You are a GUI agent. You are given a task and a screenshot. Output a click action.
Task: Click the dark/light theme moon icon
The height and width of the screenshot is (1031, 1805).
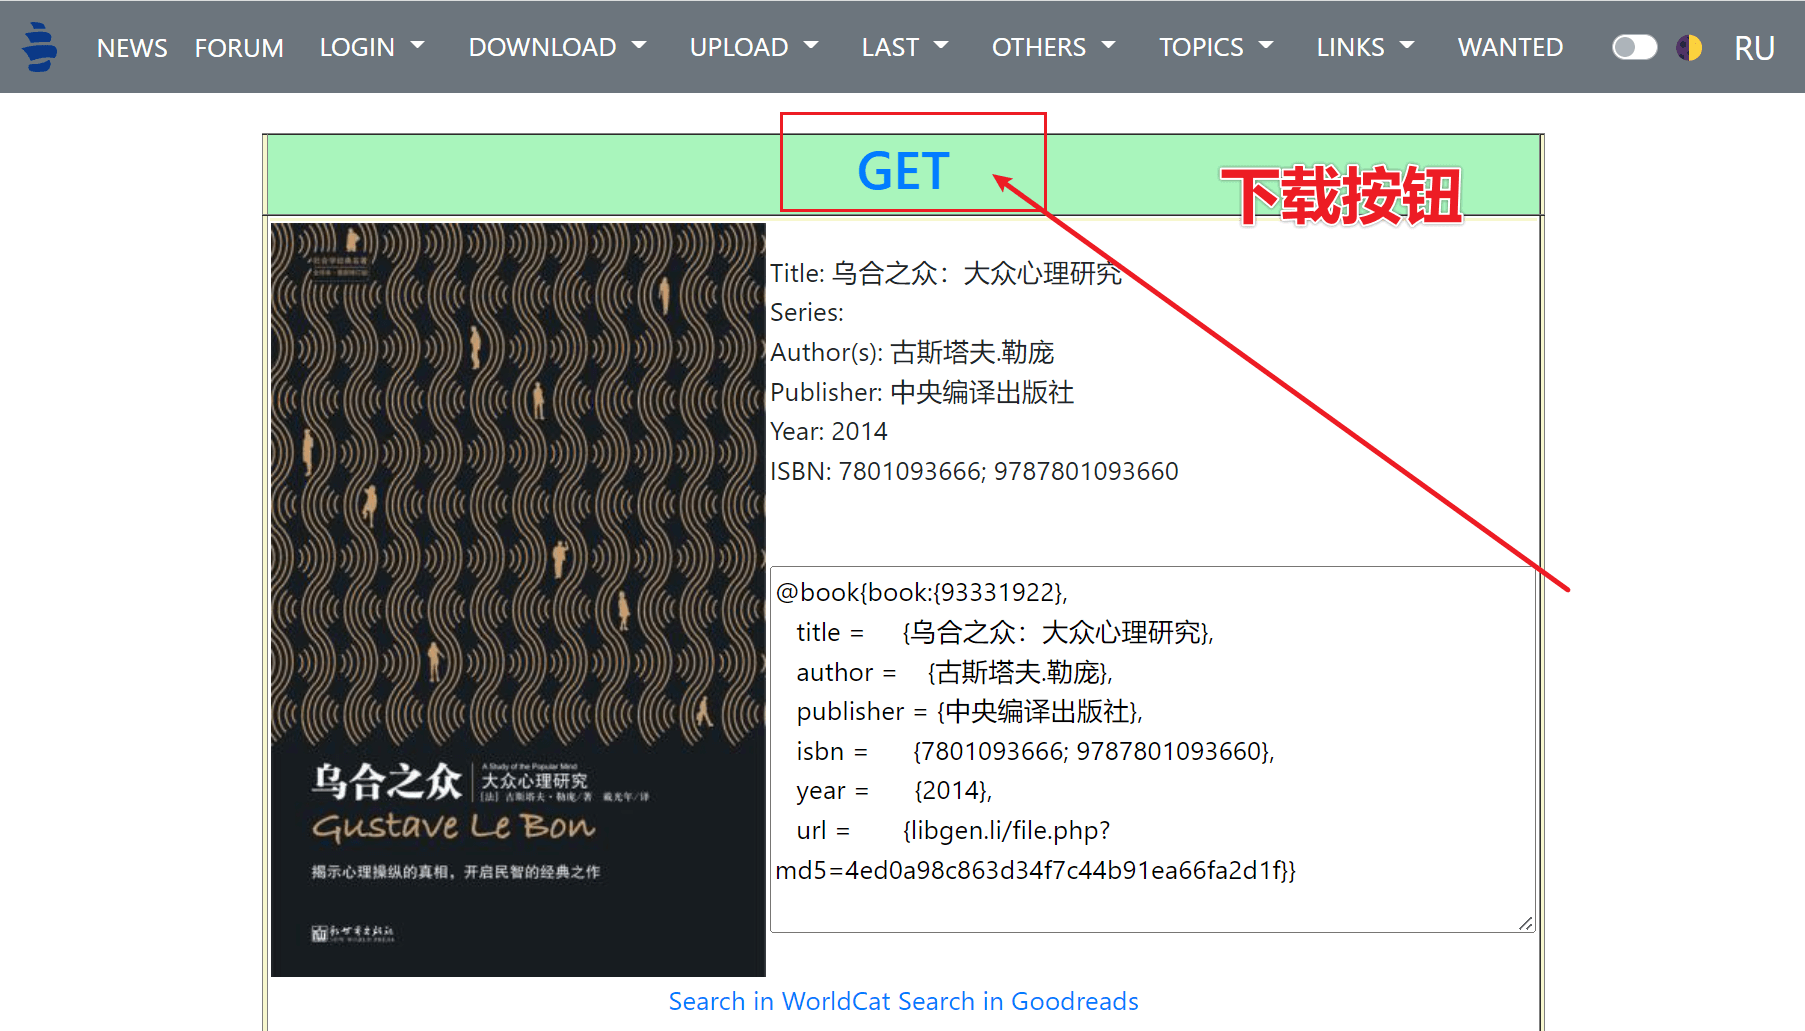(1689, 47)
